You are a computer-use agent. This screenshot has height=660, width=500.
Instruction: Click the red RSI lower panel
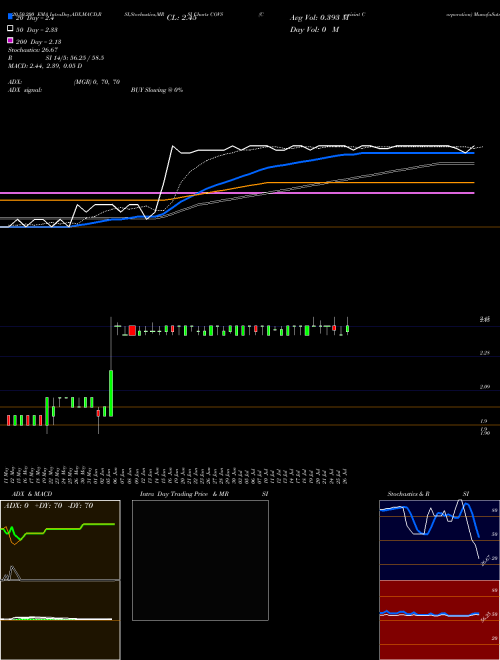(x=439, y=620)
